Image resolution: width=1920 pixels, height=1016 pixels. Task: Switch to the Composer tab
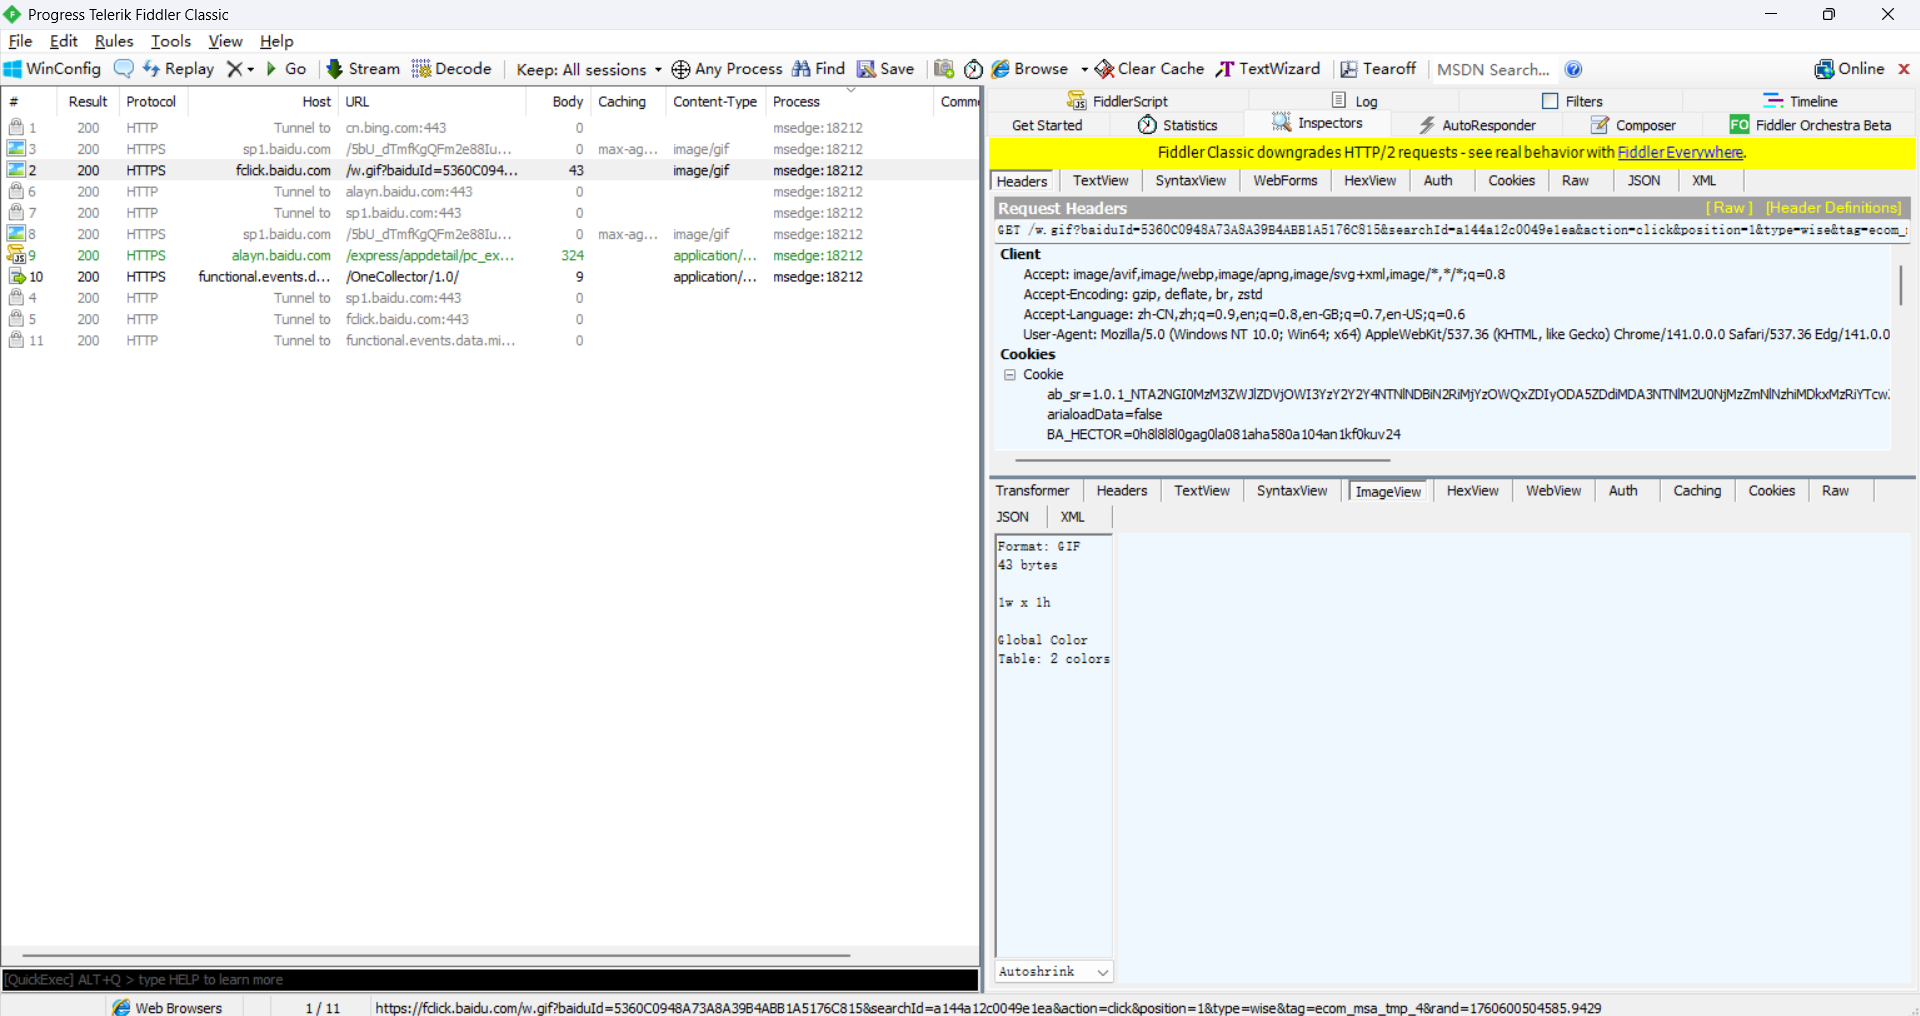point(1633,125)
